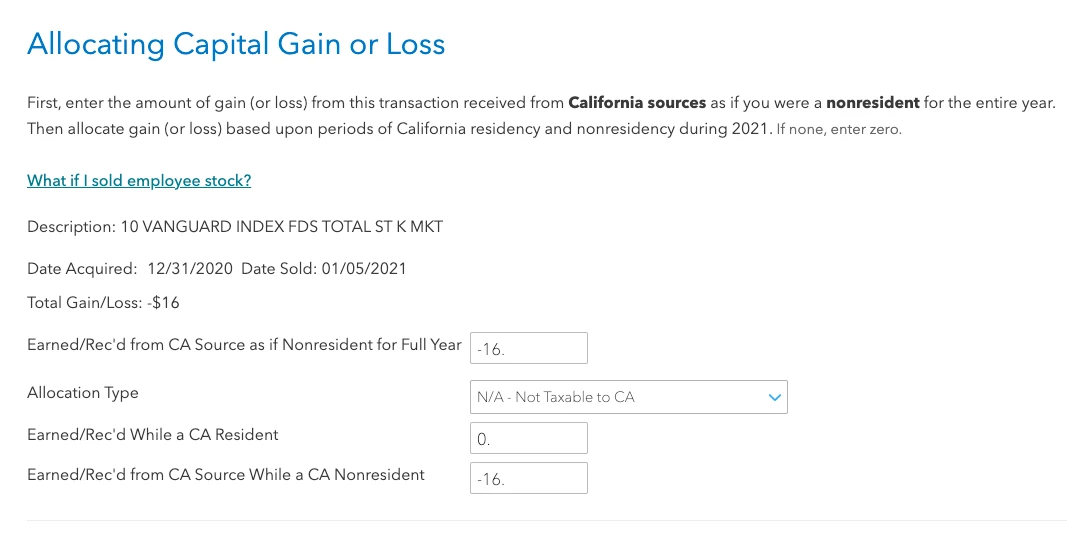Open the "What if I sold employee stock?" link

[x=139, y=180]
